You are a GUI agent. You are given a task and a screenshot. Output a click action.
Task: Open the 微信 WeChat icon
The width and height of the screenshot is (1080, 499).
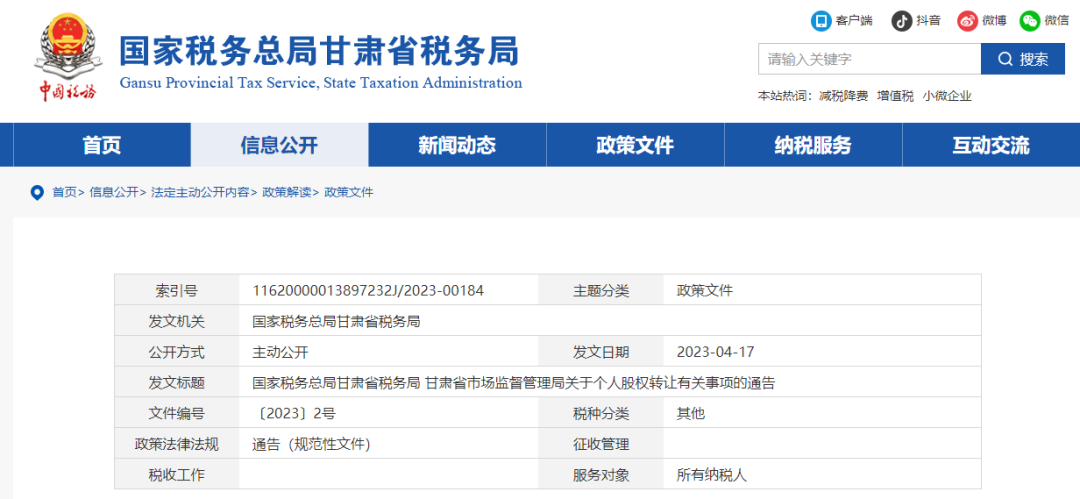[1030, 21]
